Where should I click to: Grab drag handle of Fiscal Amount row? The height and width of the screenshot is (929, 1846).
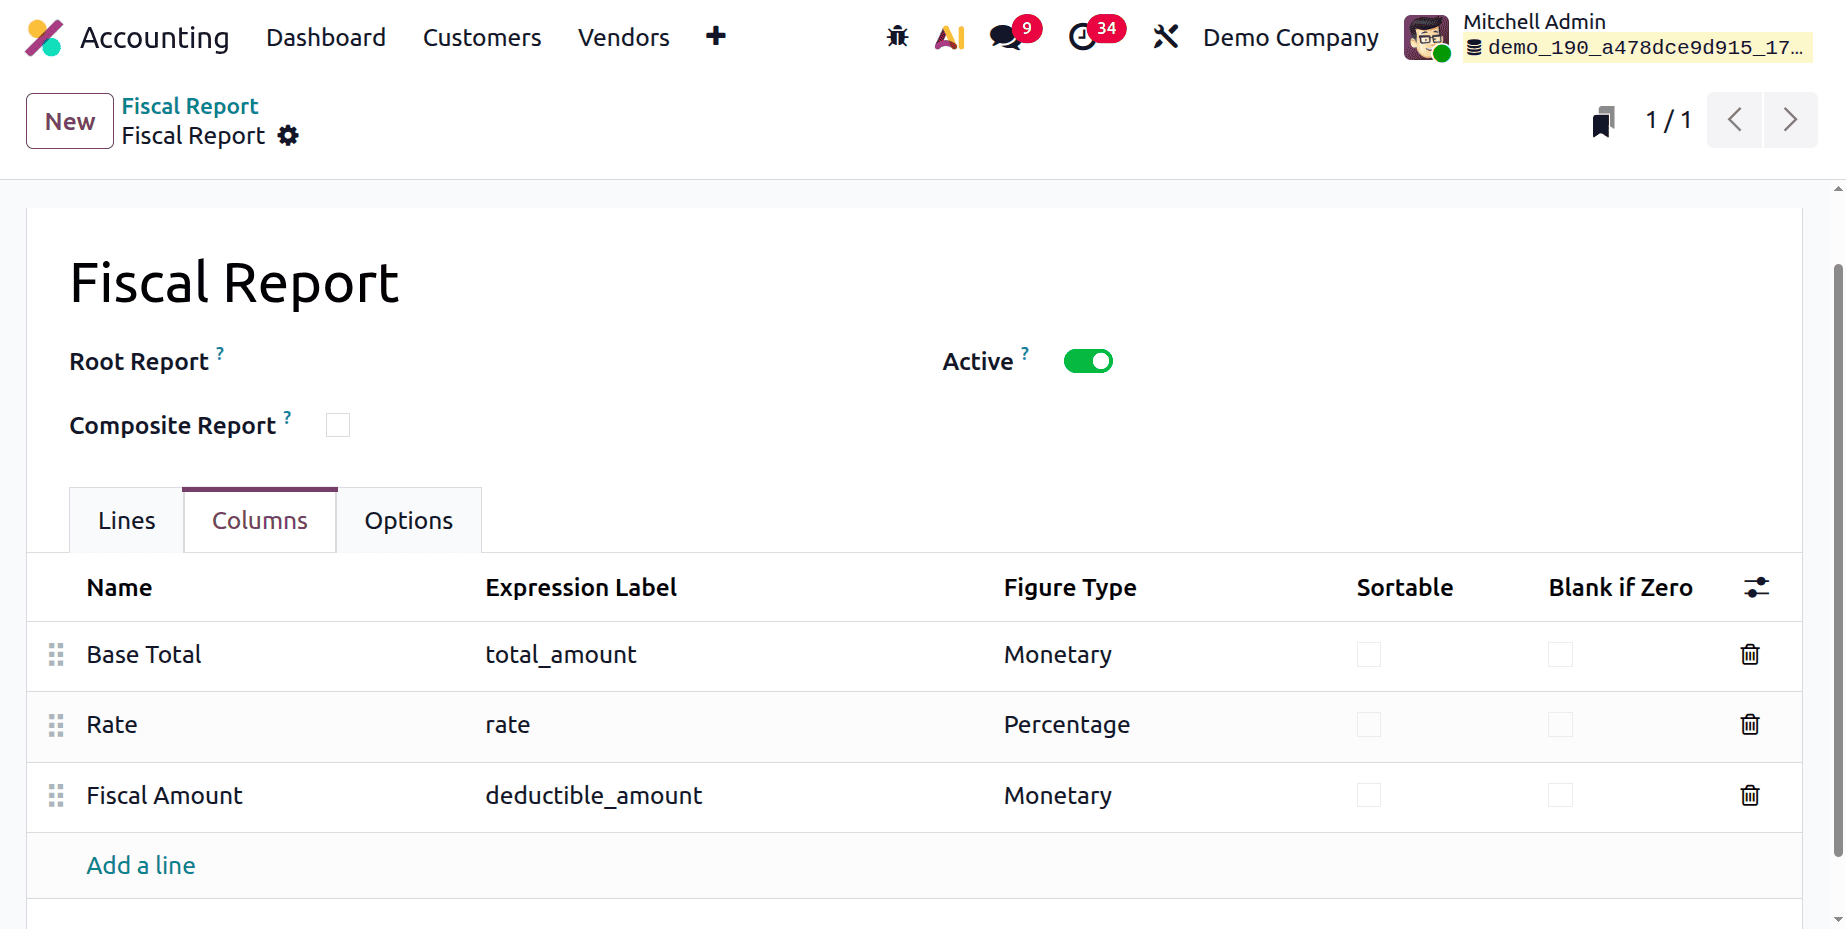[56, 795]
